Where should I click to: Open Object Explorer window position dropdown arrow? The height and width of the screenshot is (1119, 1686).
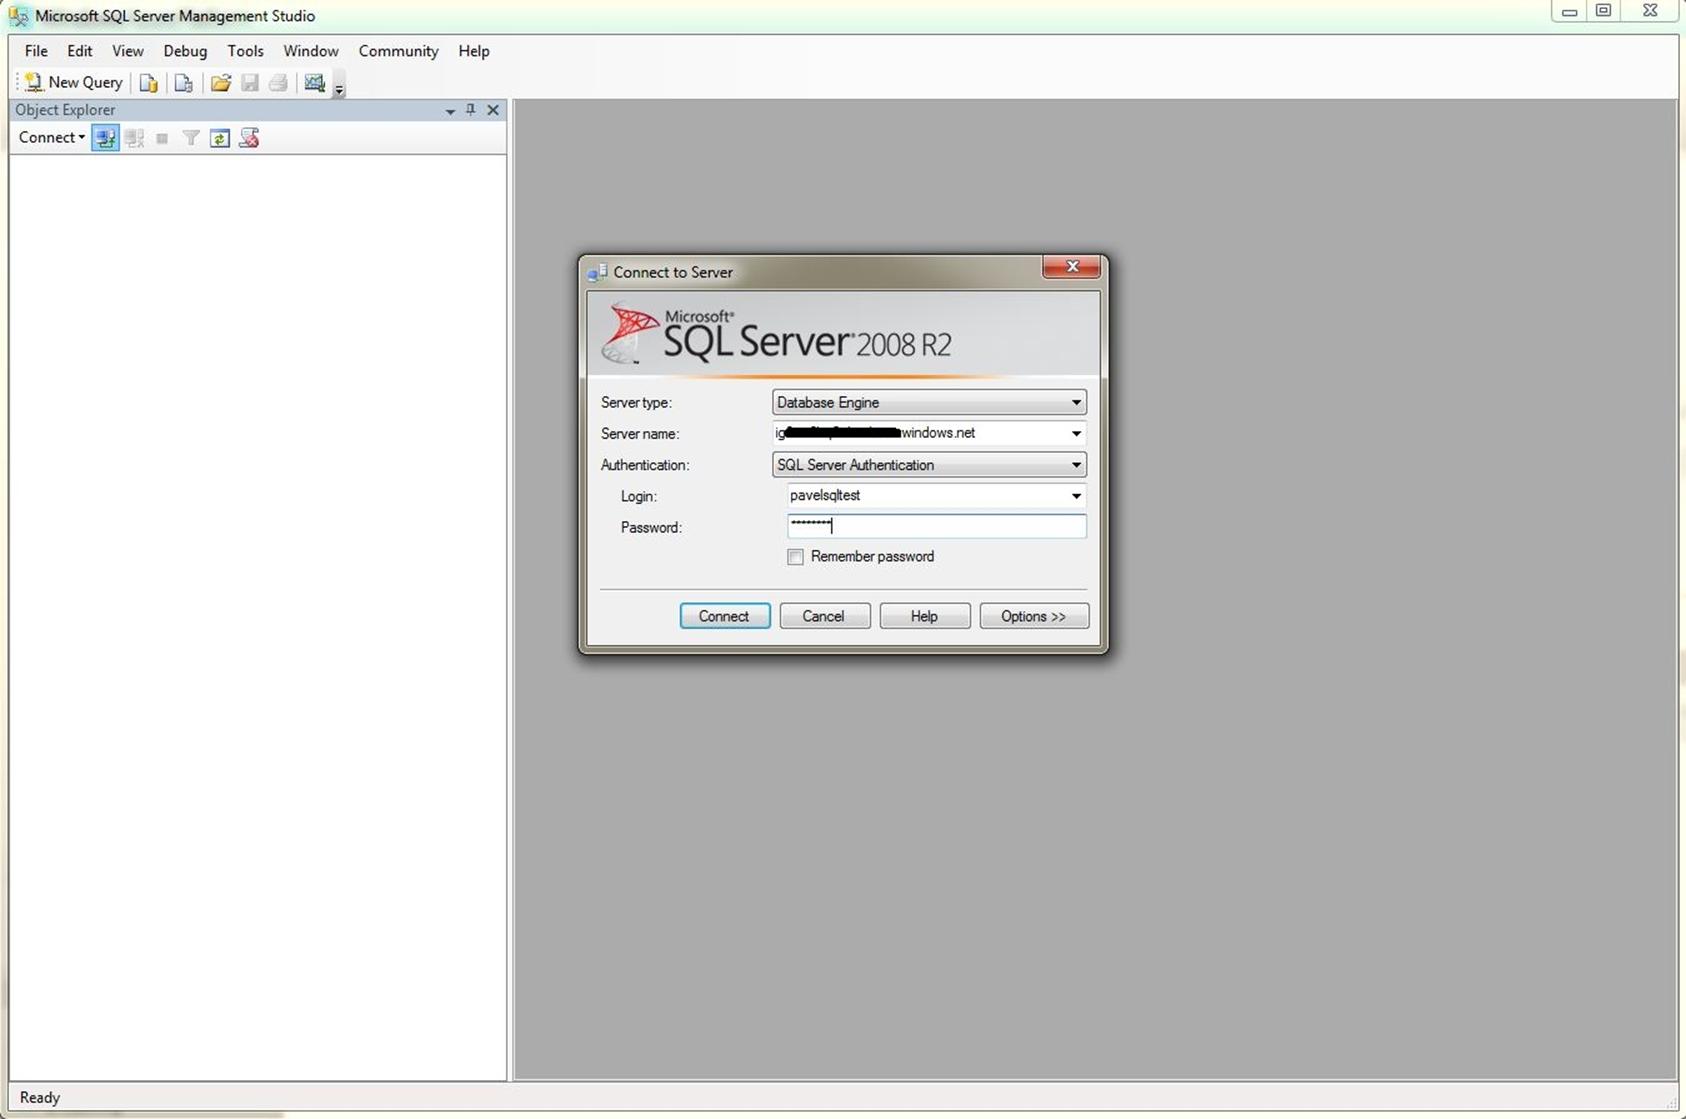(450, 111)
